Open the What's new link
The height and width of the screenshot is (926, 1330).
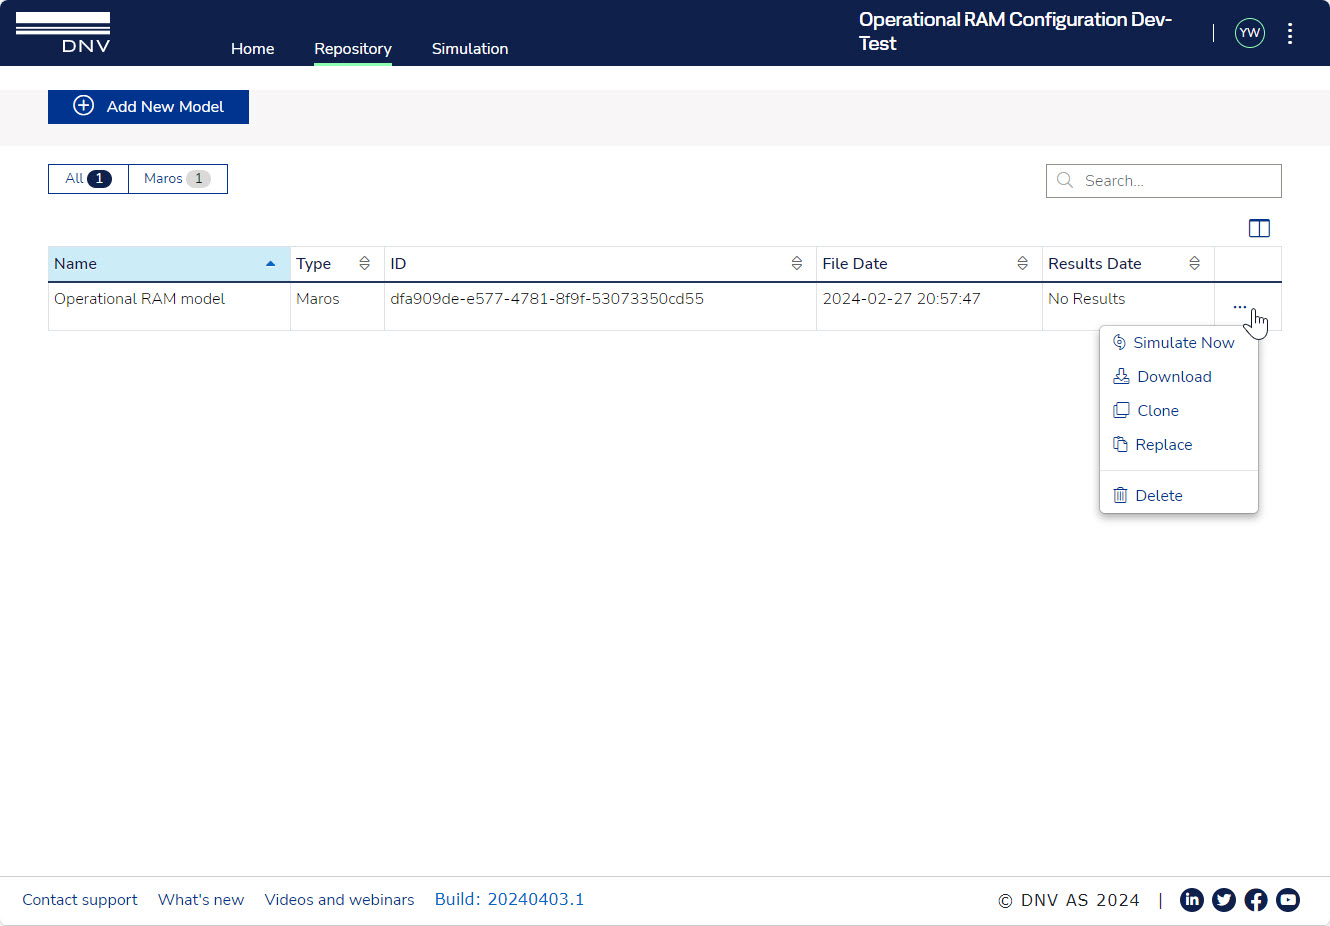[x=201, y=900]
